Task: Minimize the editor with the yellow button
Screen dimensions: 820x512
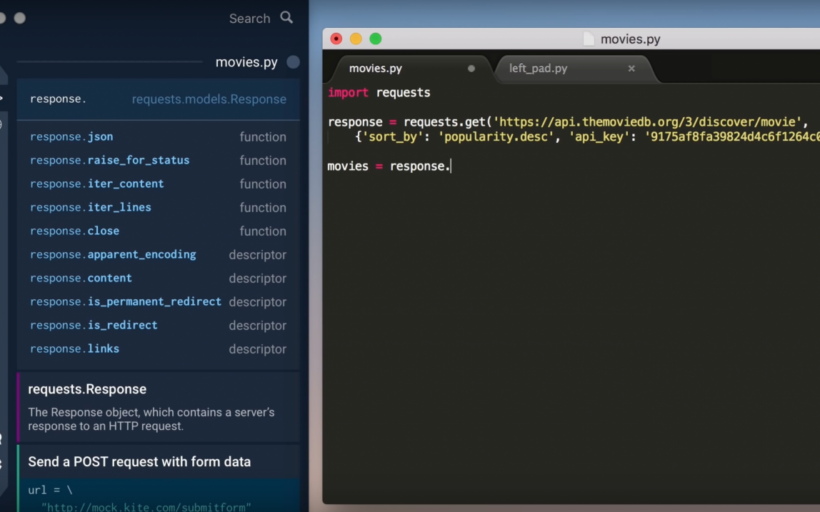Action: pos(356,39)
